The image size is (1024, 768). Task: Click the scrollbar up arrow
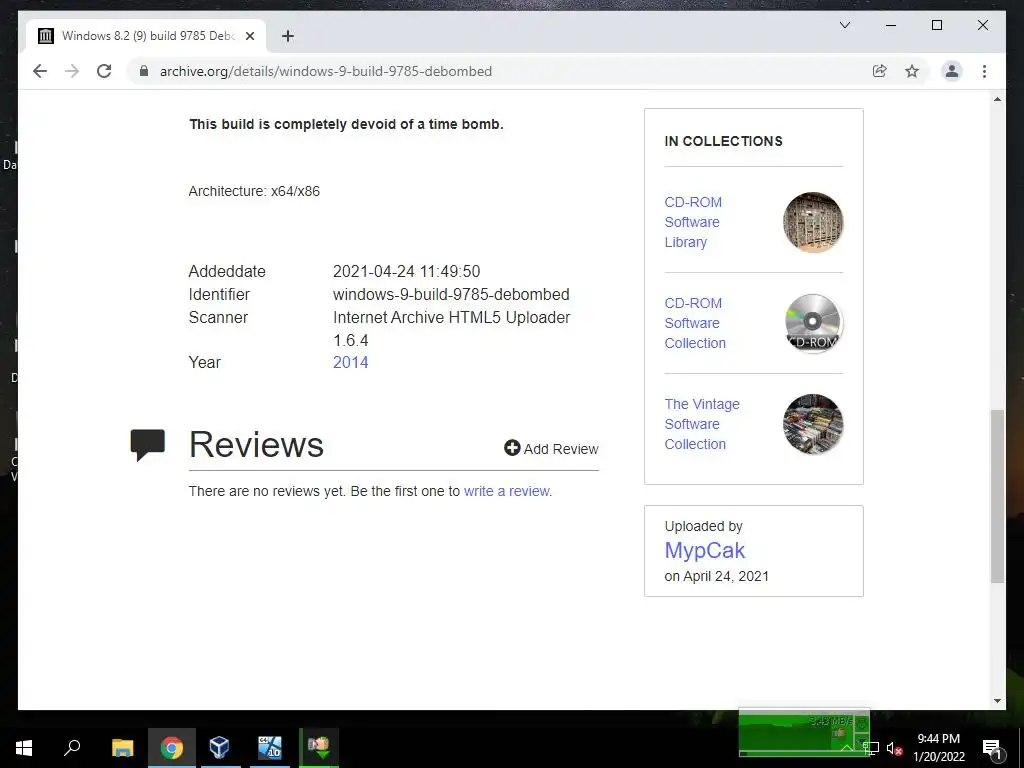pos(997,99)
